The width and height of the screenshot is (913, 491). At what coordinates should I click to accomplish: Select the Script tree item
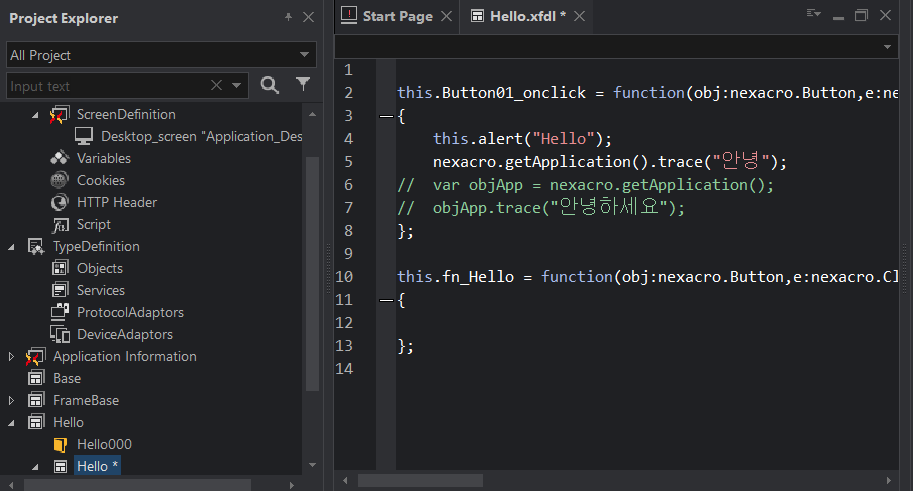click(94, 225)
